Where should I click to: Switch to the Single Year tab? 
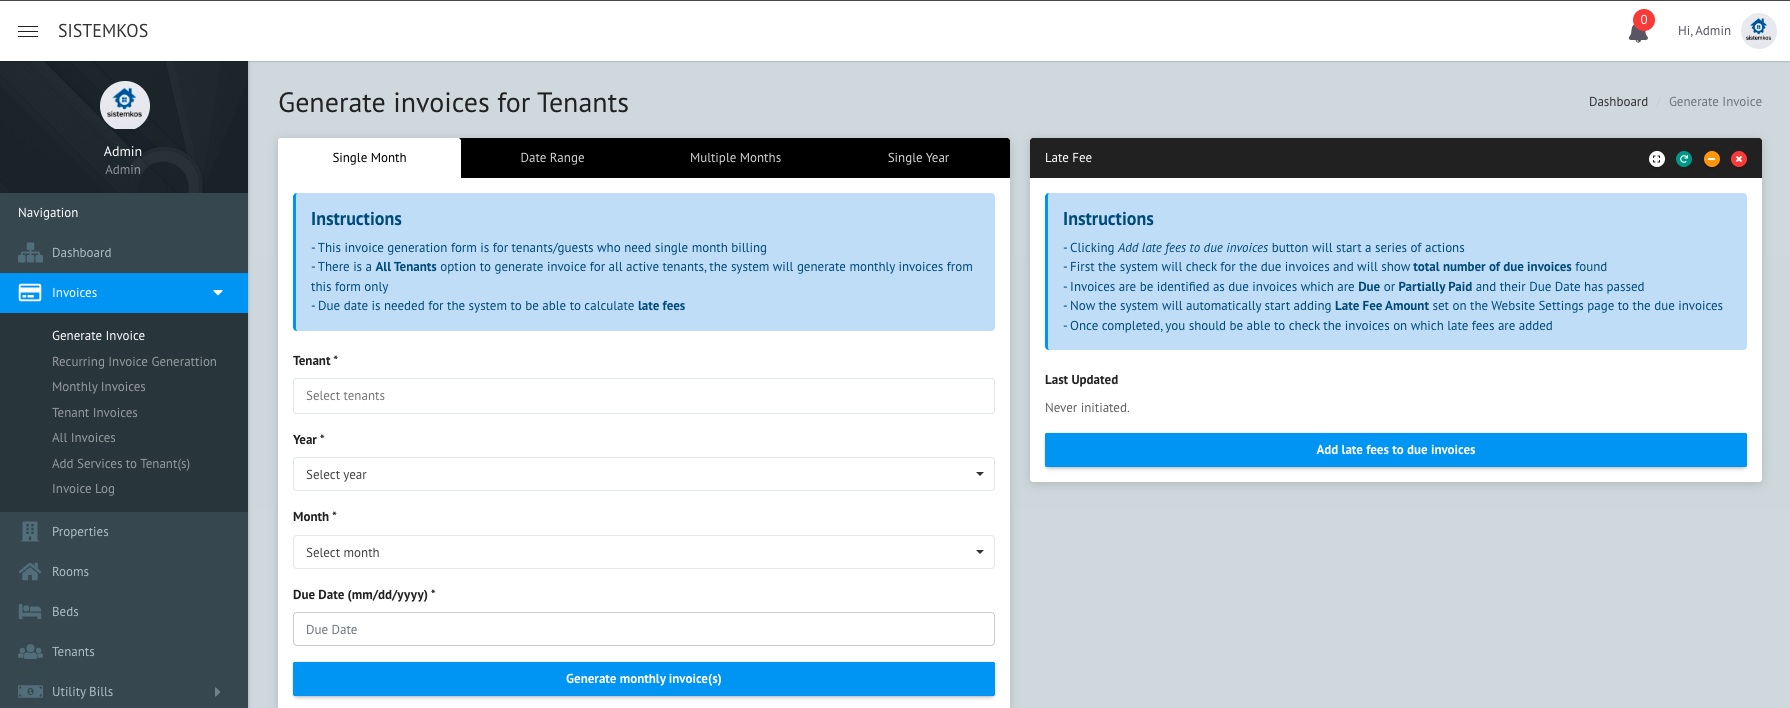pyautogui.click(x=918, y=158)
